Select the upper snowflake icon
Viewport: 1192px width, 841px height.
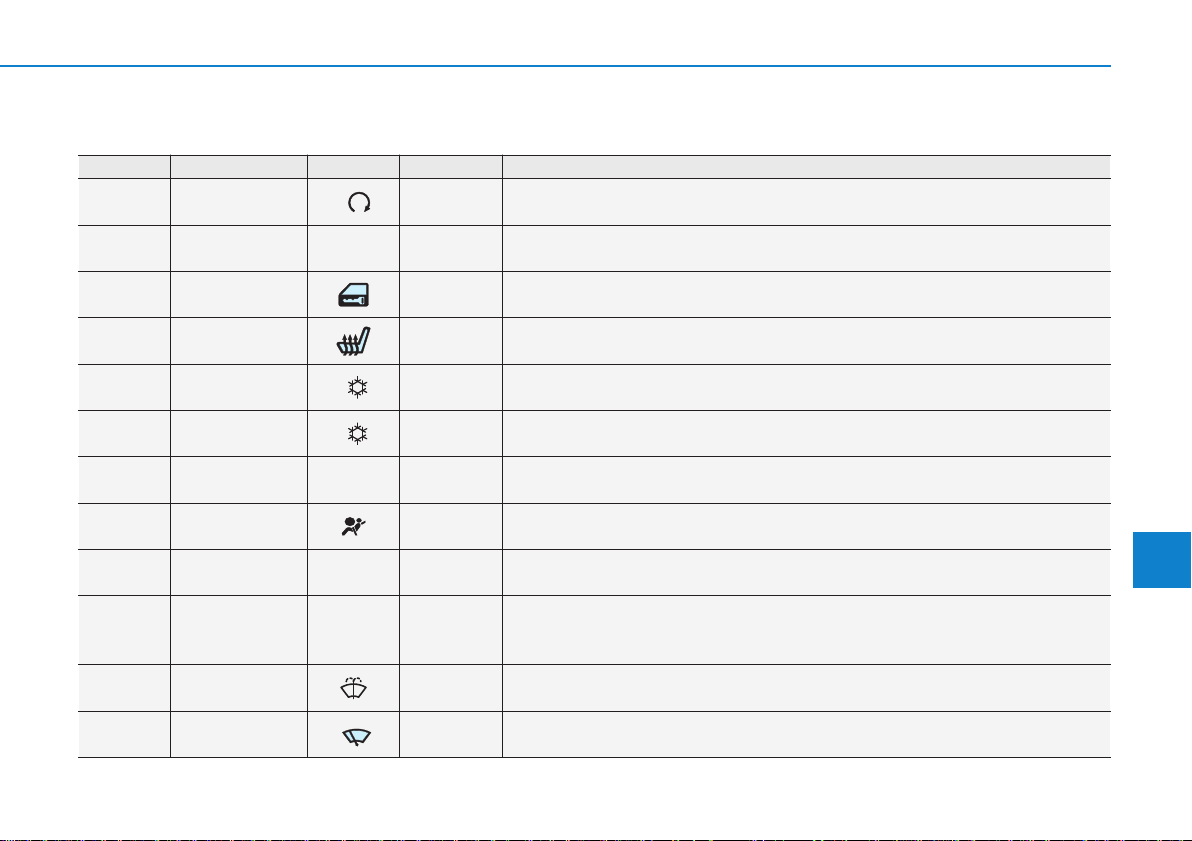point(357,388)
